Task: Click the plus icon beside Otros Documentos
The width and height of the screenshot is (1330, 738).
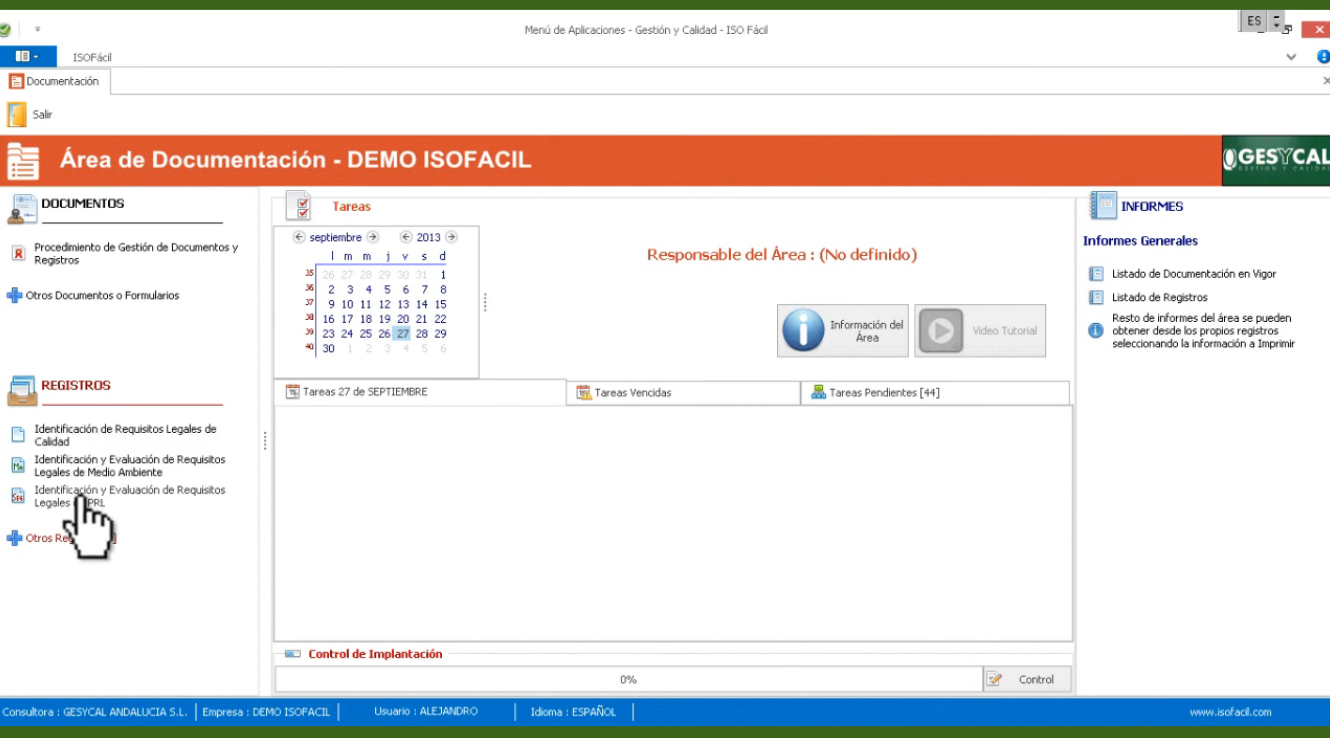Action: (x=14, y=296)
